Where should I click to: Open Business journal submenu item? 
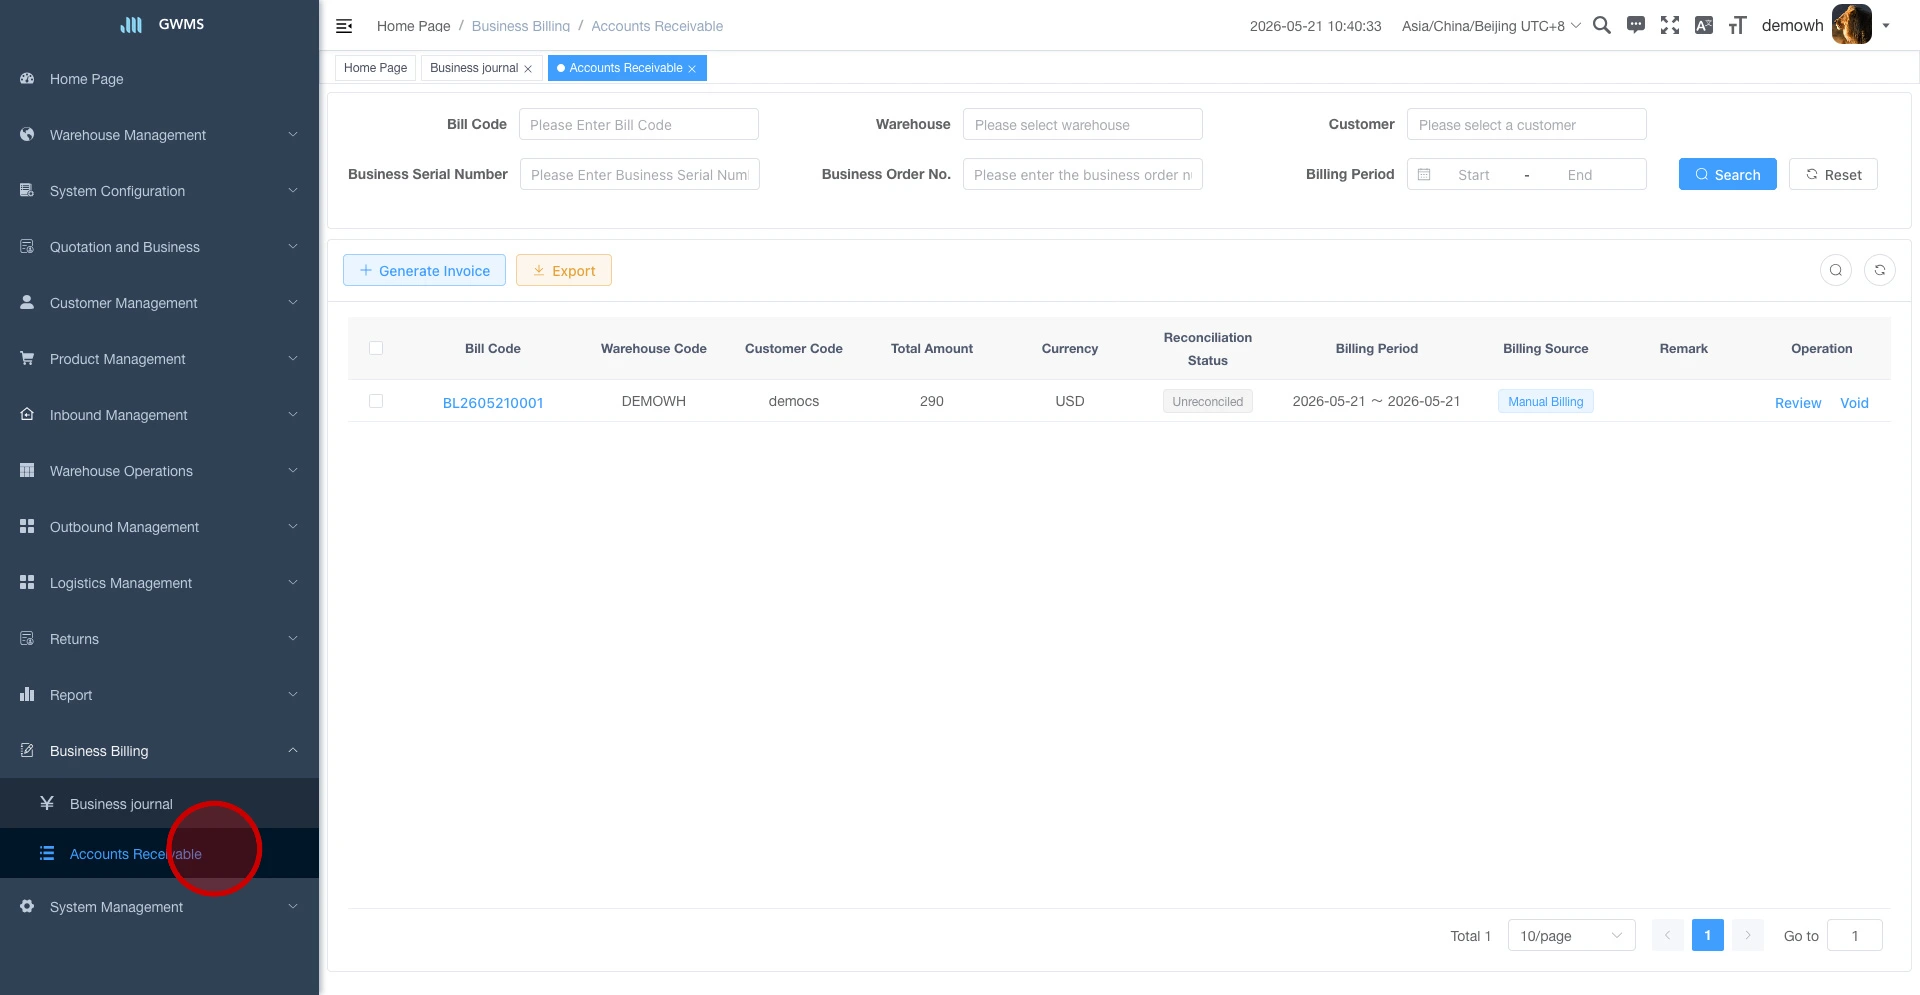pos(160,804)
